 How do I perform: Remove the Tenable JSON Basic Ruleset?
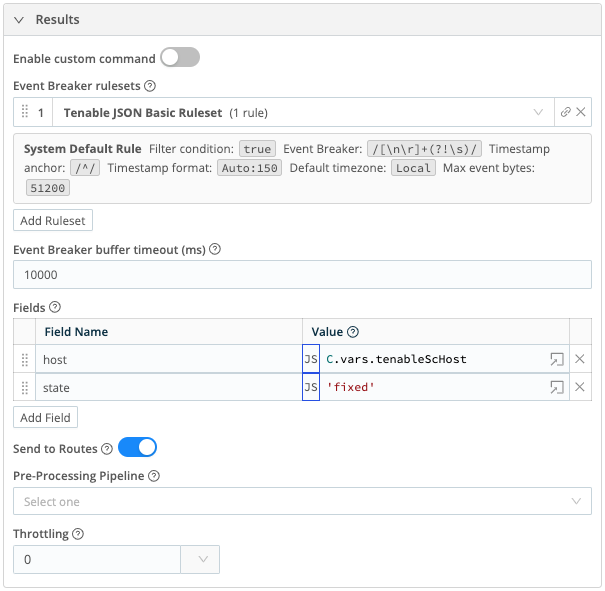[581, 112]
